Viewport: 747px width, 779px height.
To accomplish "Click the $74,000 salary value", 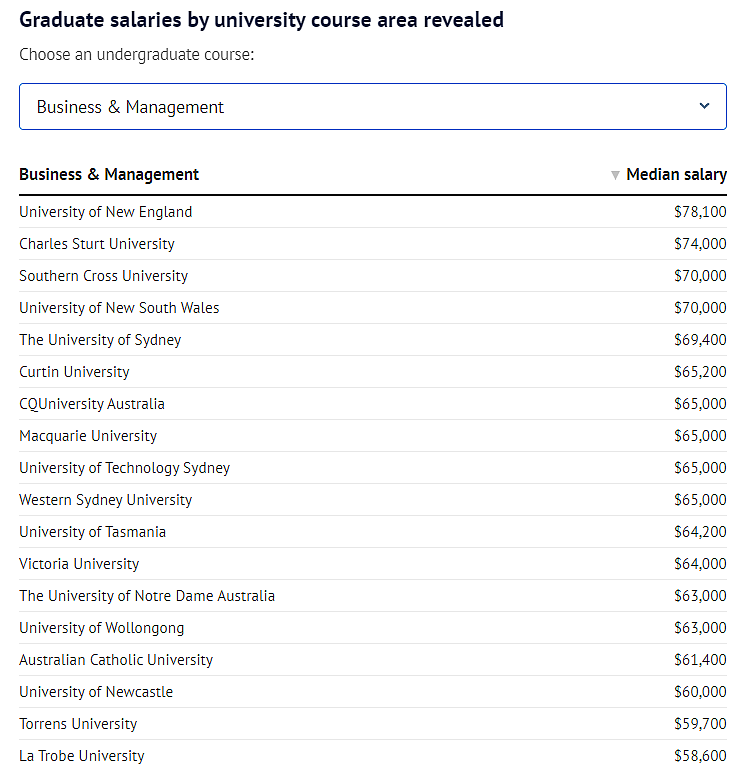I will pyautogui.click(x=700, y=244).
